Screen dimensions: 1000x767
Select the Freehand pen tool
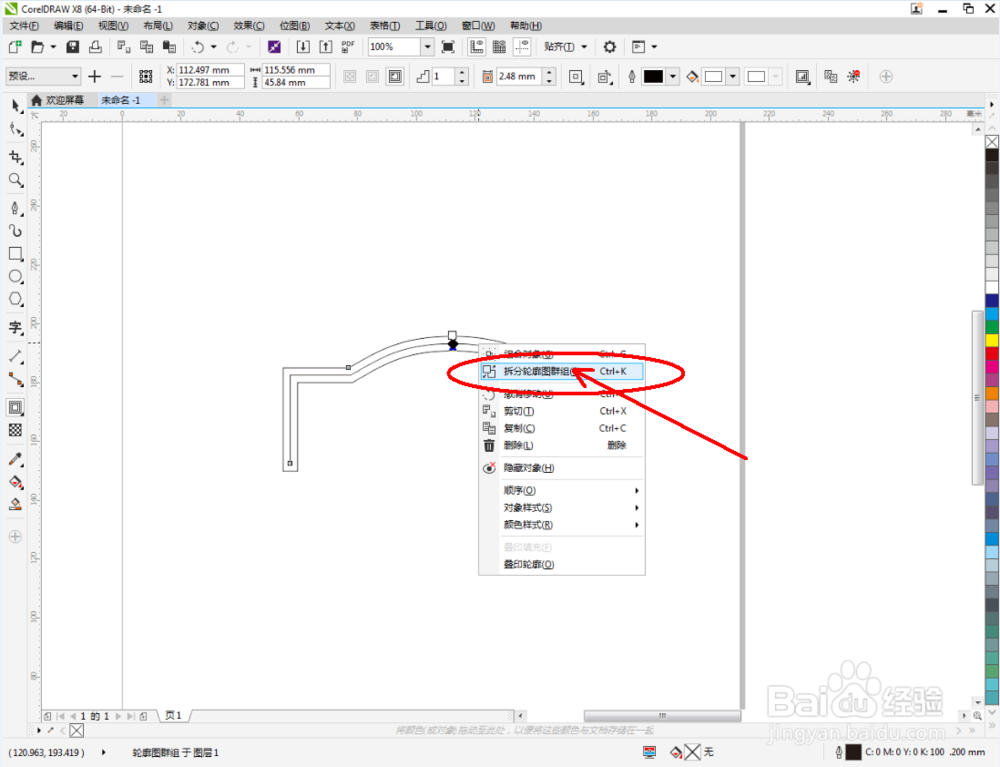[x=16, y=208]
